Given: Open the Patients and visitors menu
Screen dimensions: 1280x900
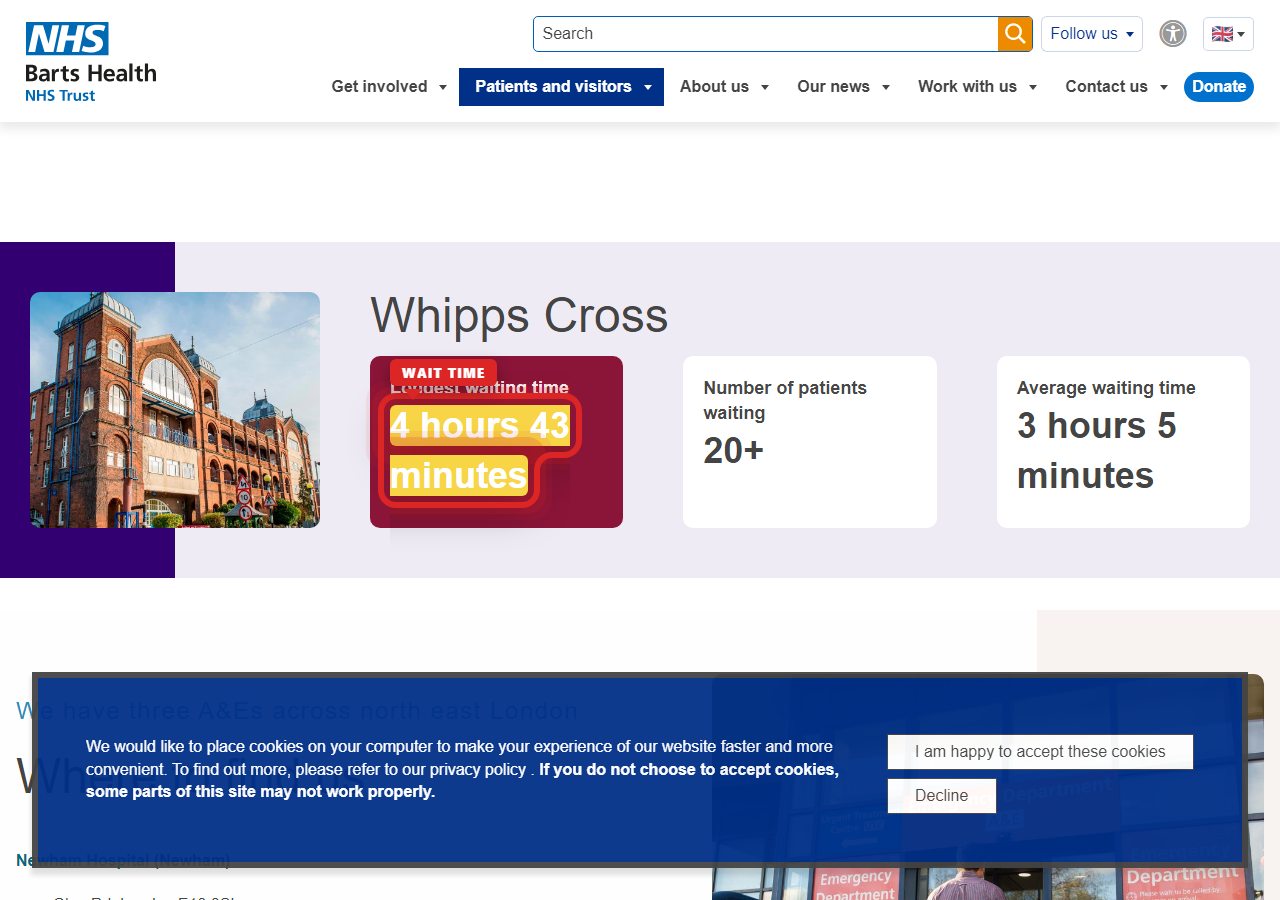Looking at the screenshot, I should pyautogui.click(x=561, y=87).
